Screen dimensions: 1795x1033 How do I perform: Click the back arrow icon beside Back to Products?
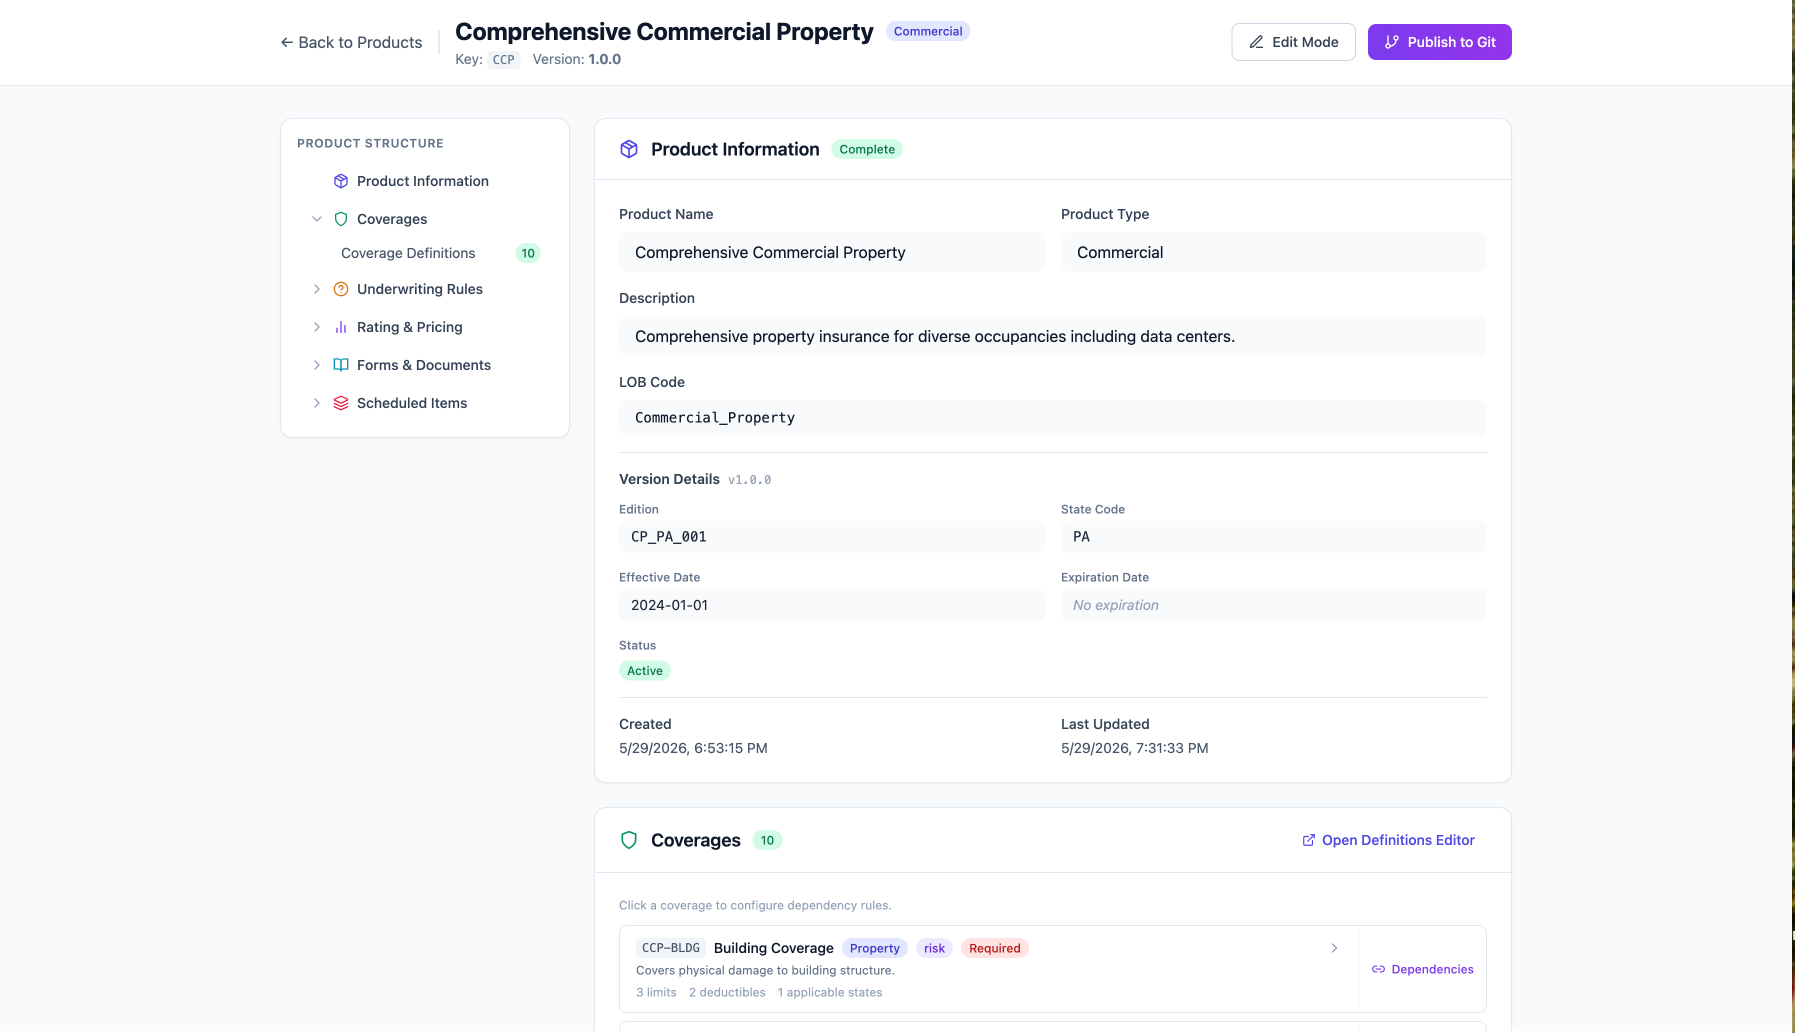(x=287, y=42)
